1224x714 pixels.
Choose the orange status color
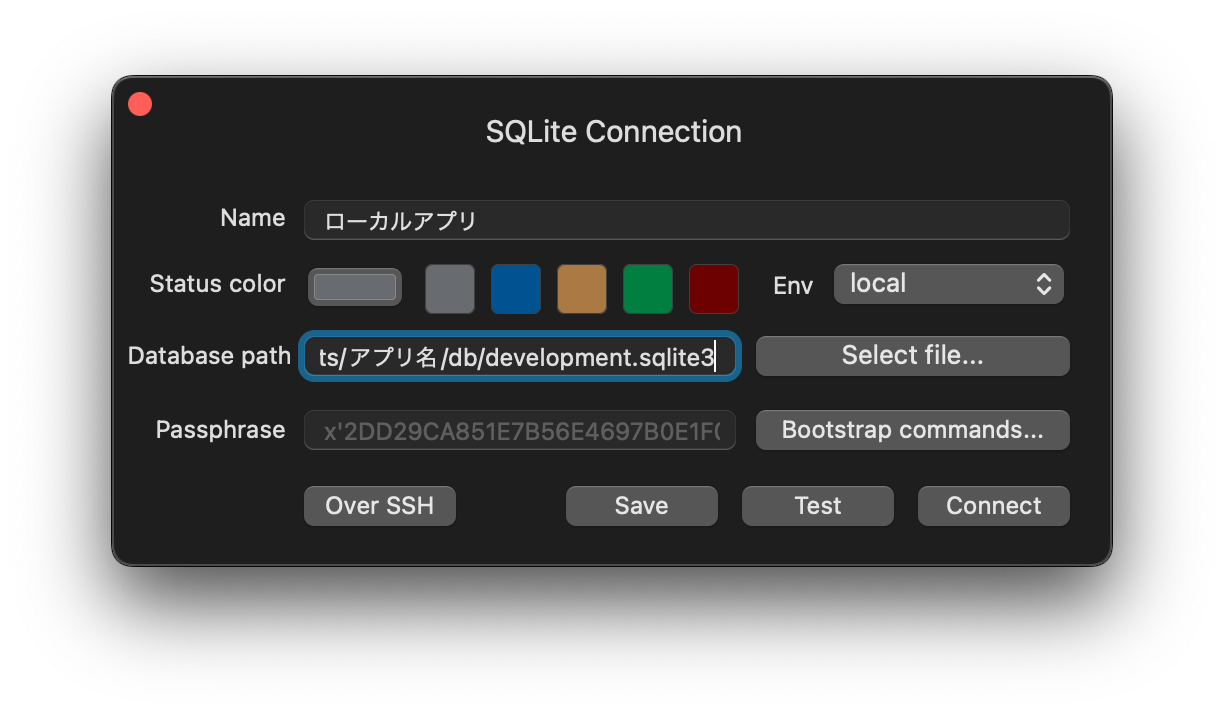(x=582, y=288)
